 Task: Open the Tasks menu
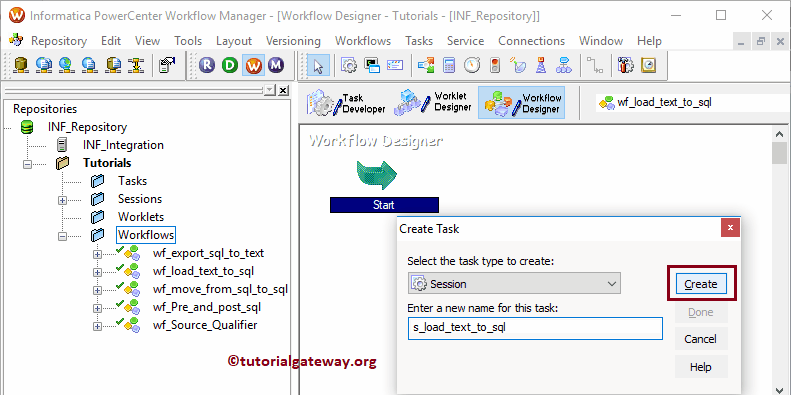419,41
